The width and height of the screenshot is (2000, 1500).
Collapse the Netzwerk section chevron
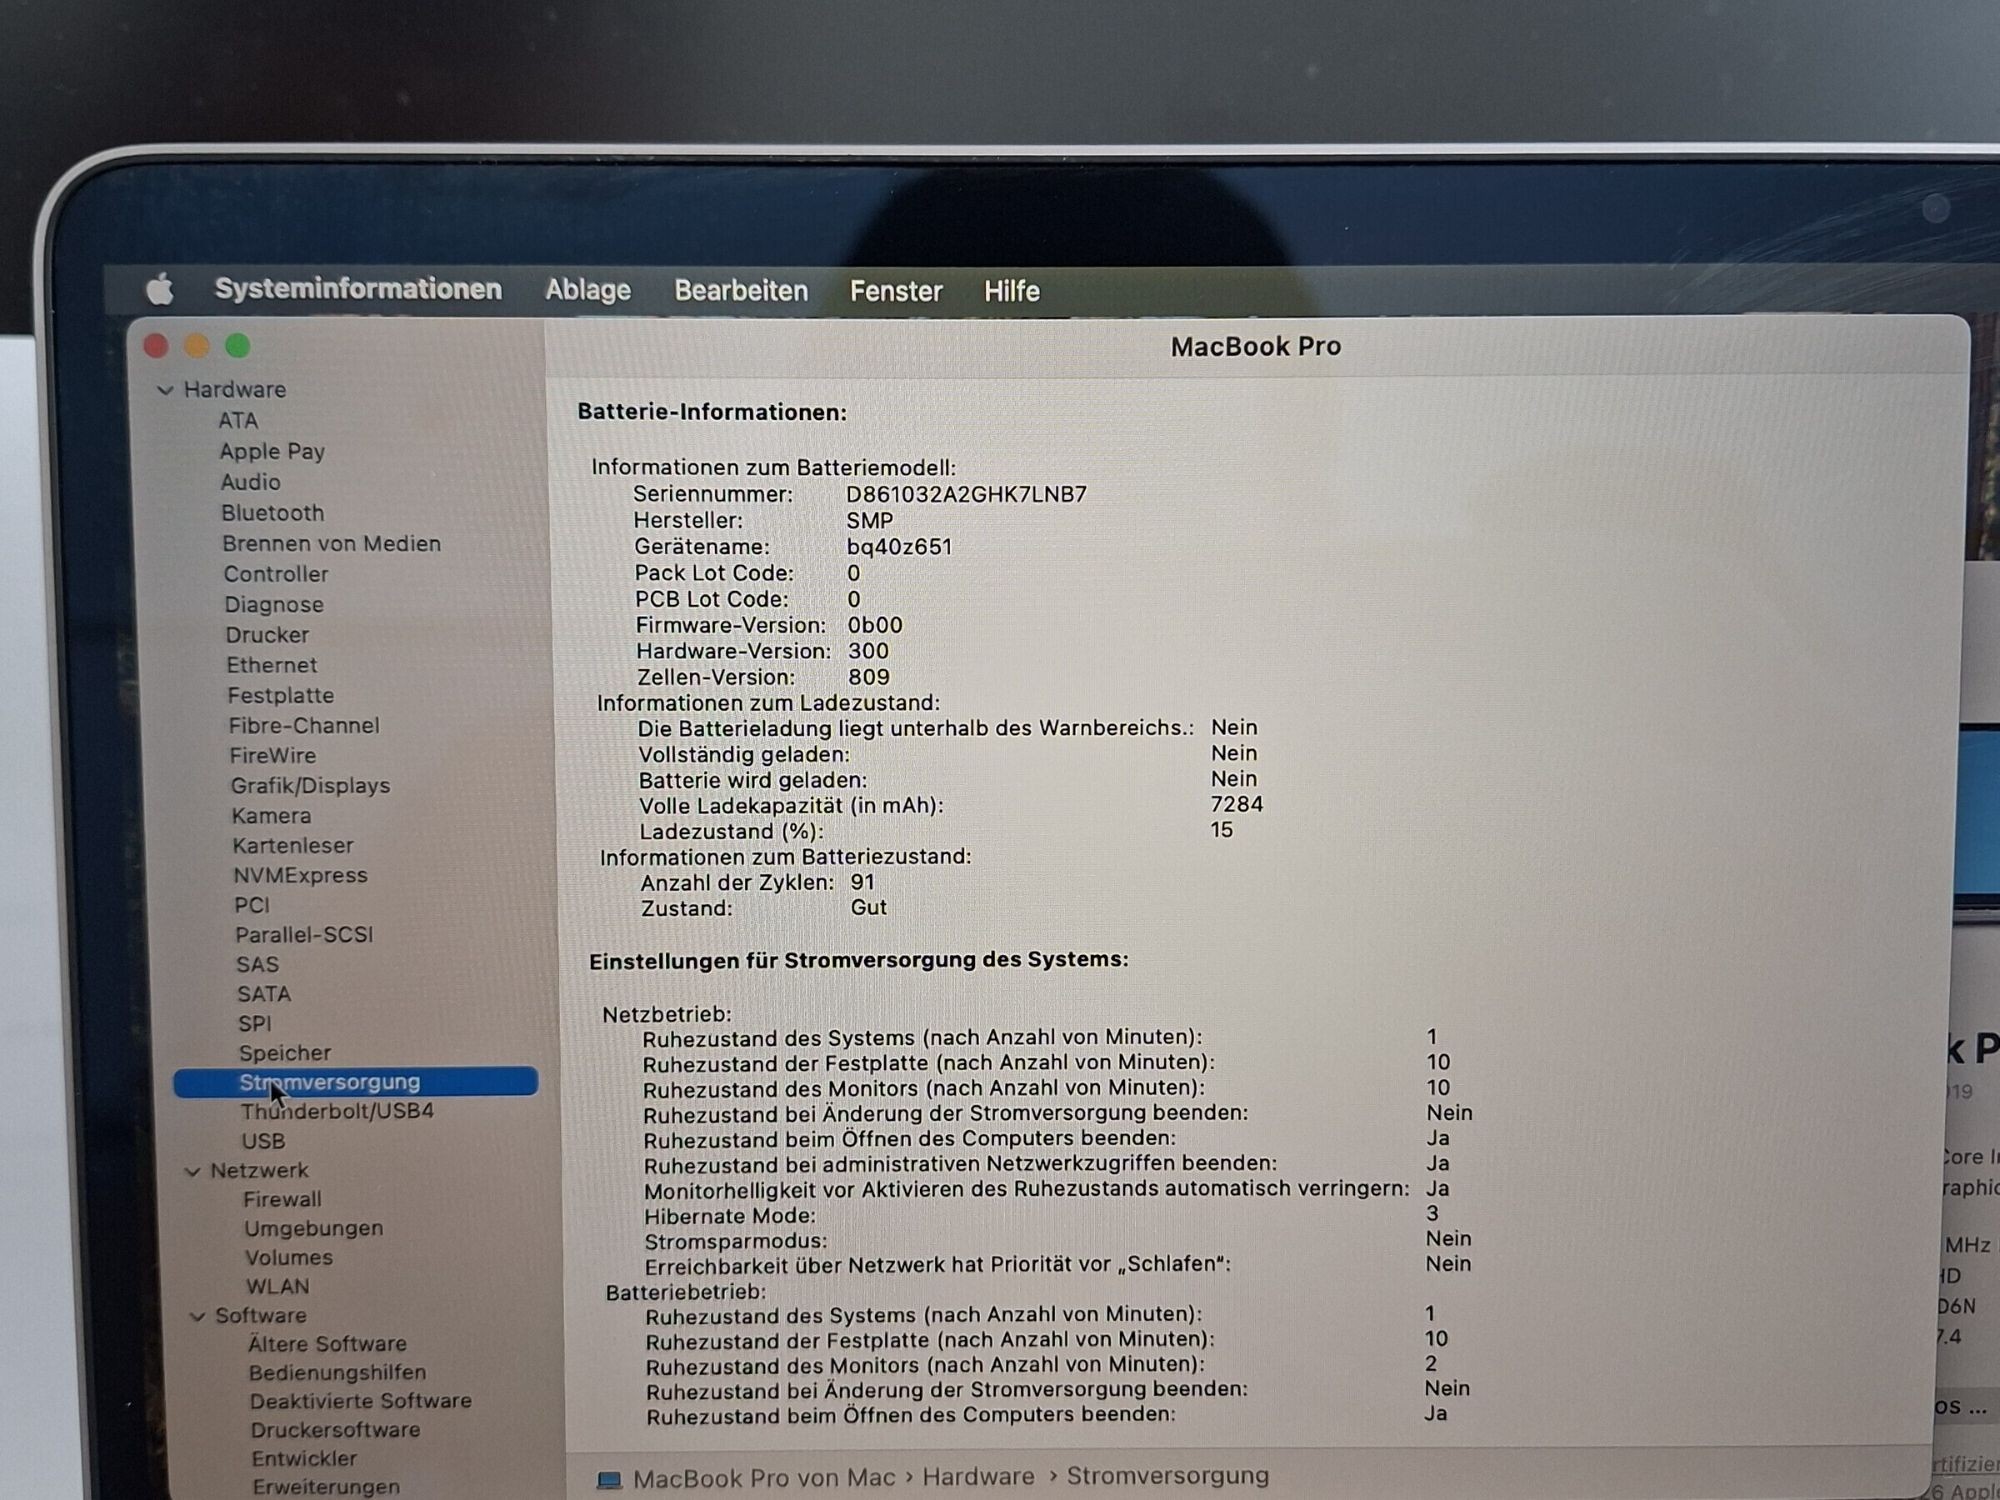click(x=193, y=1171)
